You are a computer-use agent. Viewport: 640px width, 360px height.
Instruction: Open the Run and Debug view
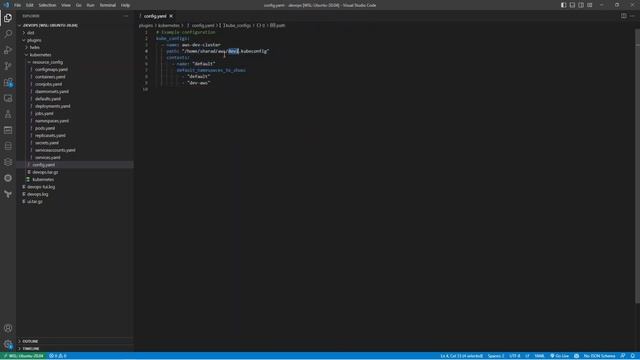pyautogui.click(x=8, y=50)
